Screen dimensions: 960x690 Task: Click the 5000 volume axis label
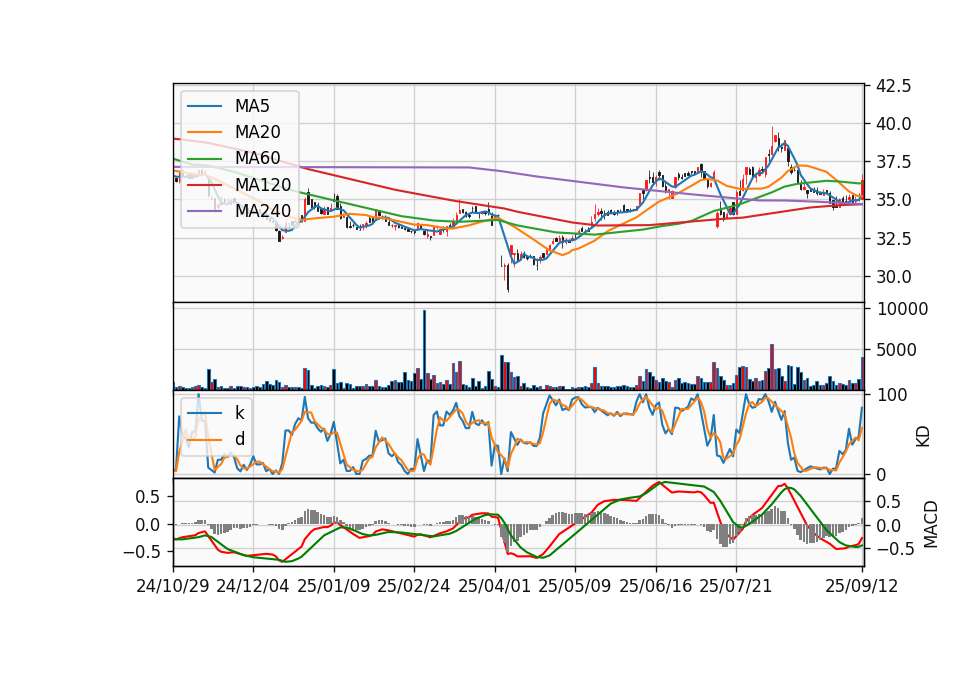(x=897, y=350)
